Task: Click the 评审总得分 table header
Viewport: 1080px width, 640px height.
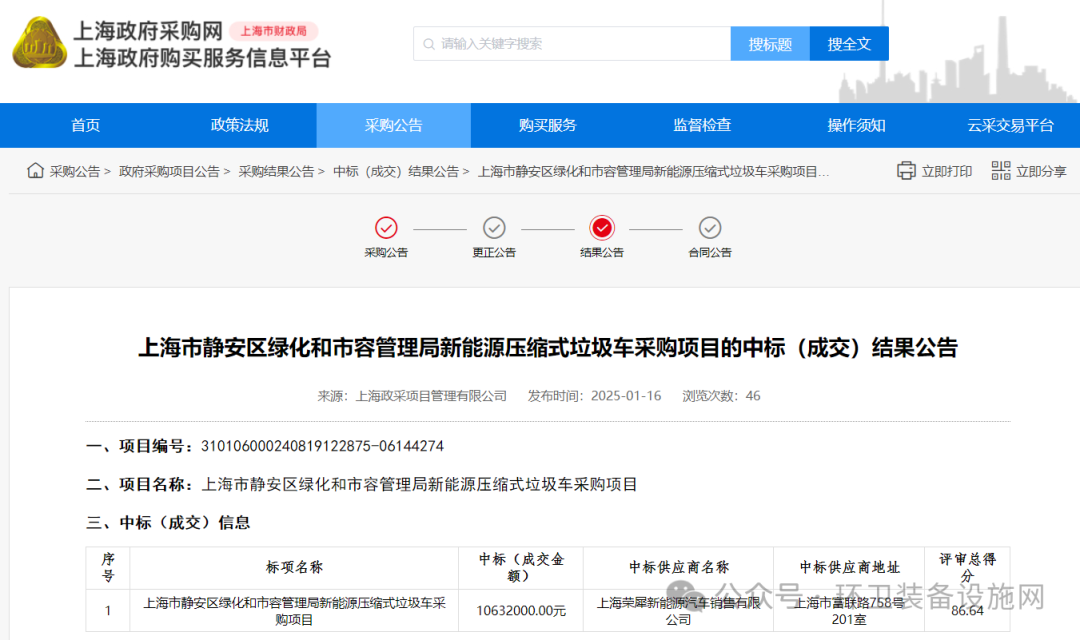Action: coord(967,568)
